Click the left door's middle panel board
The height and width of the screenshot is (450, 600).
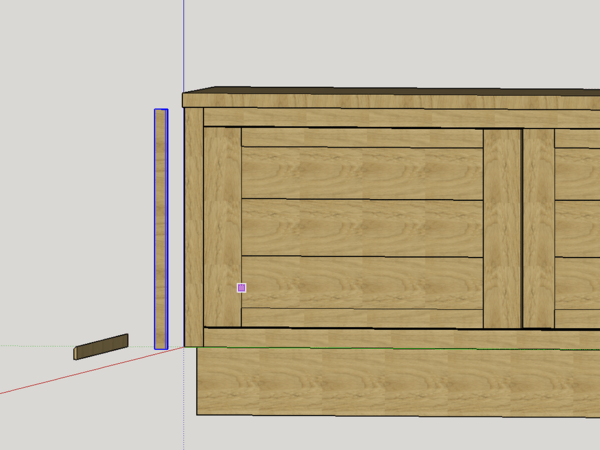point(362,228)
